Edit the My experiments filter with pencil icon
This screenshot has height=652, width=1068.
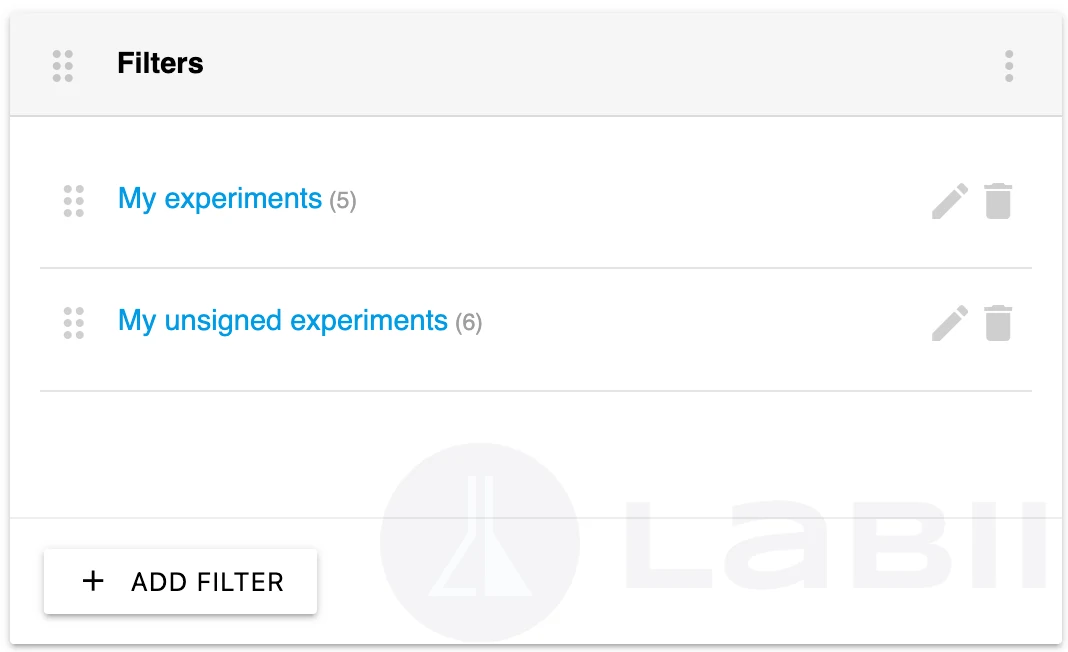pos(949,201)
